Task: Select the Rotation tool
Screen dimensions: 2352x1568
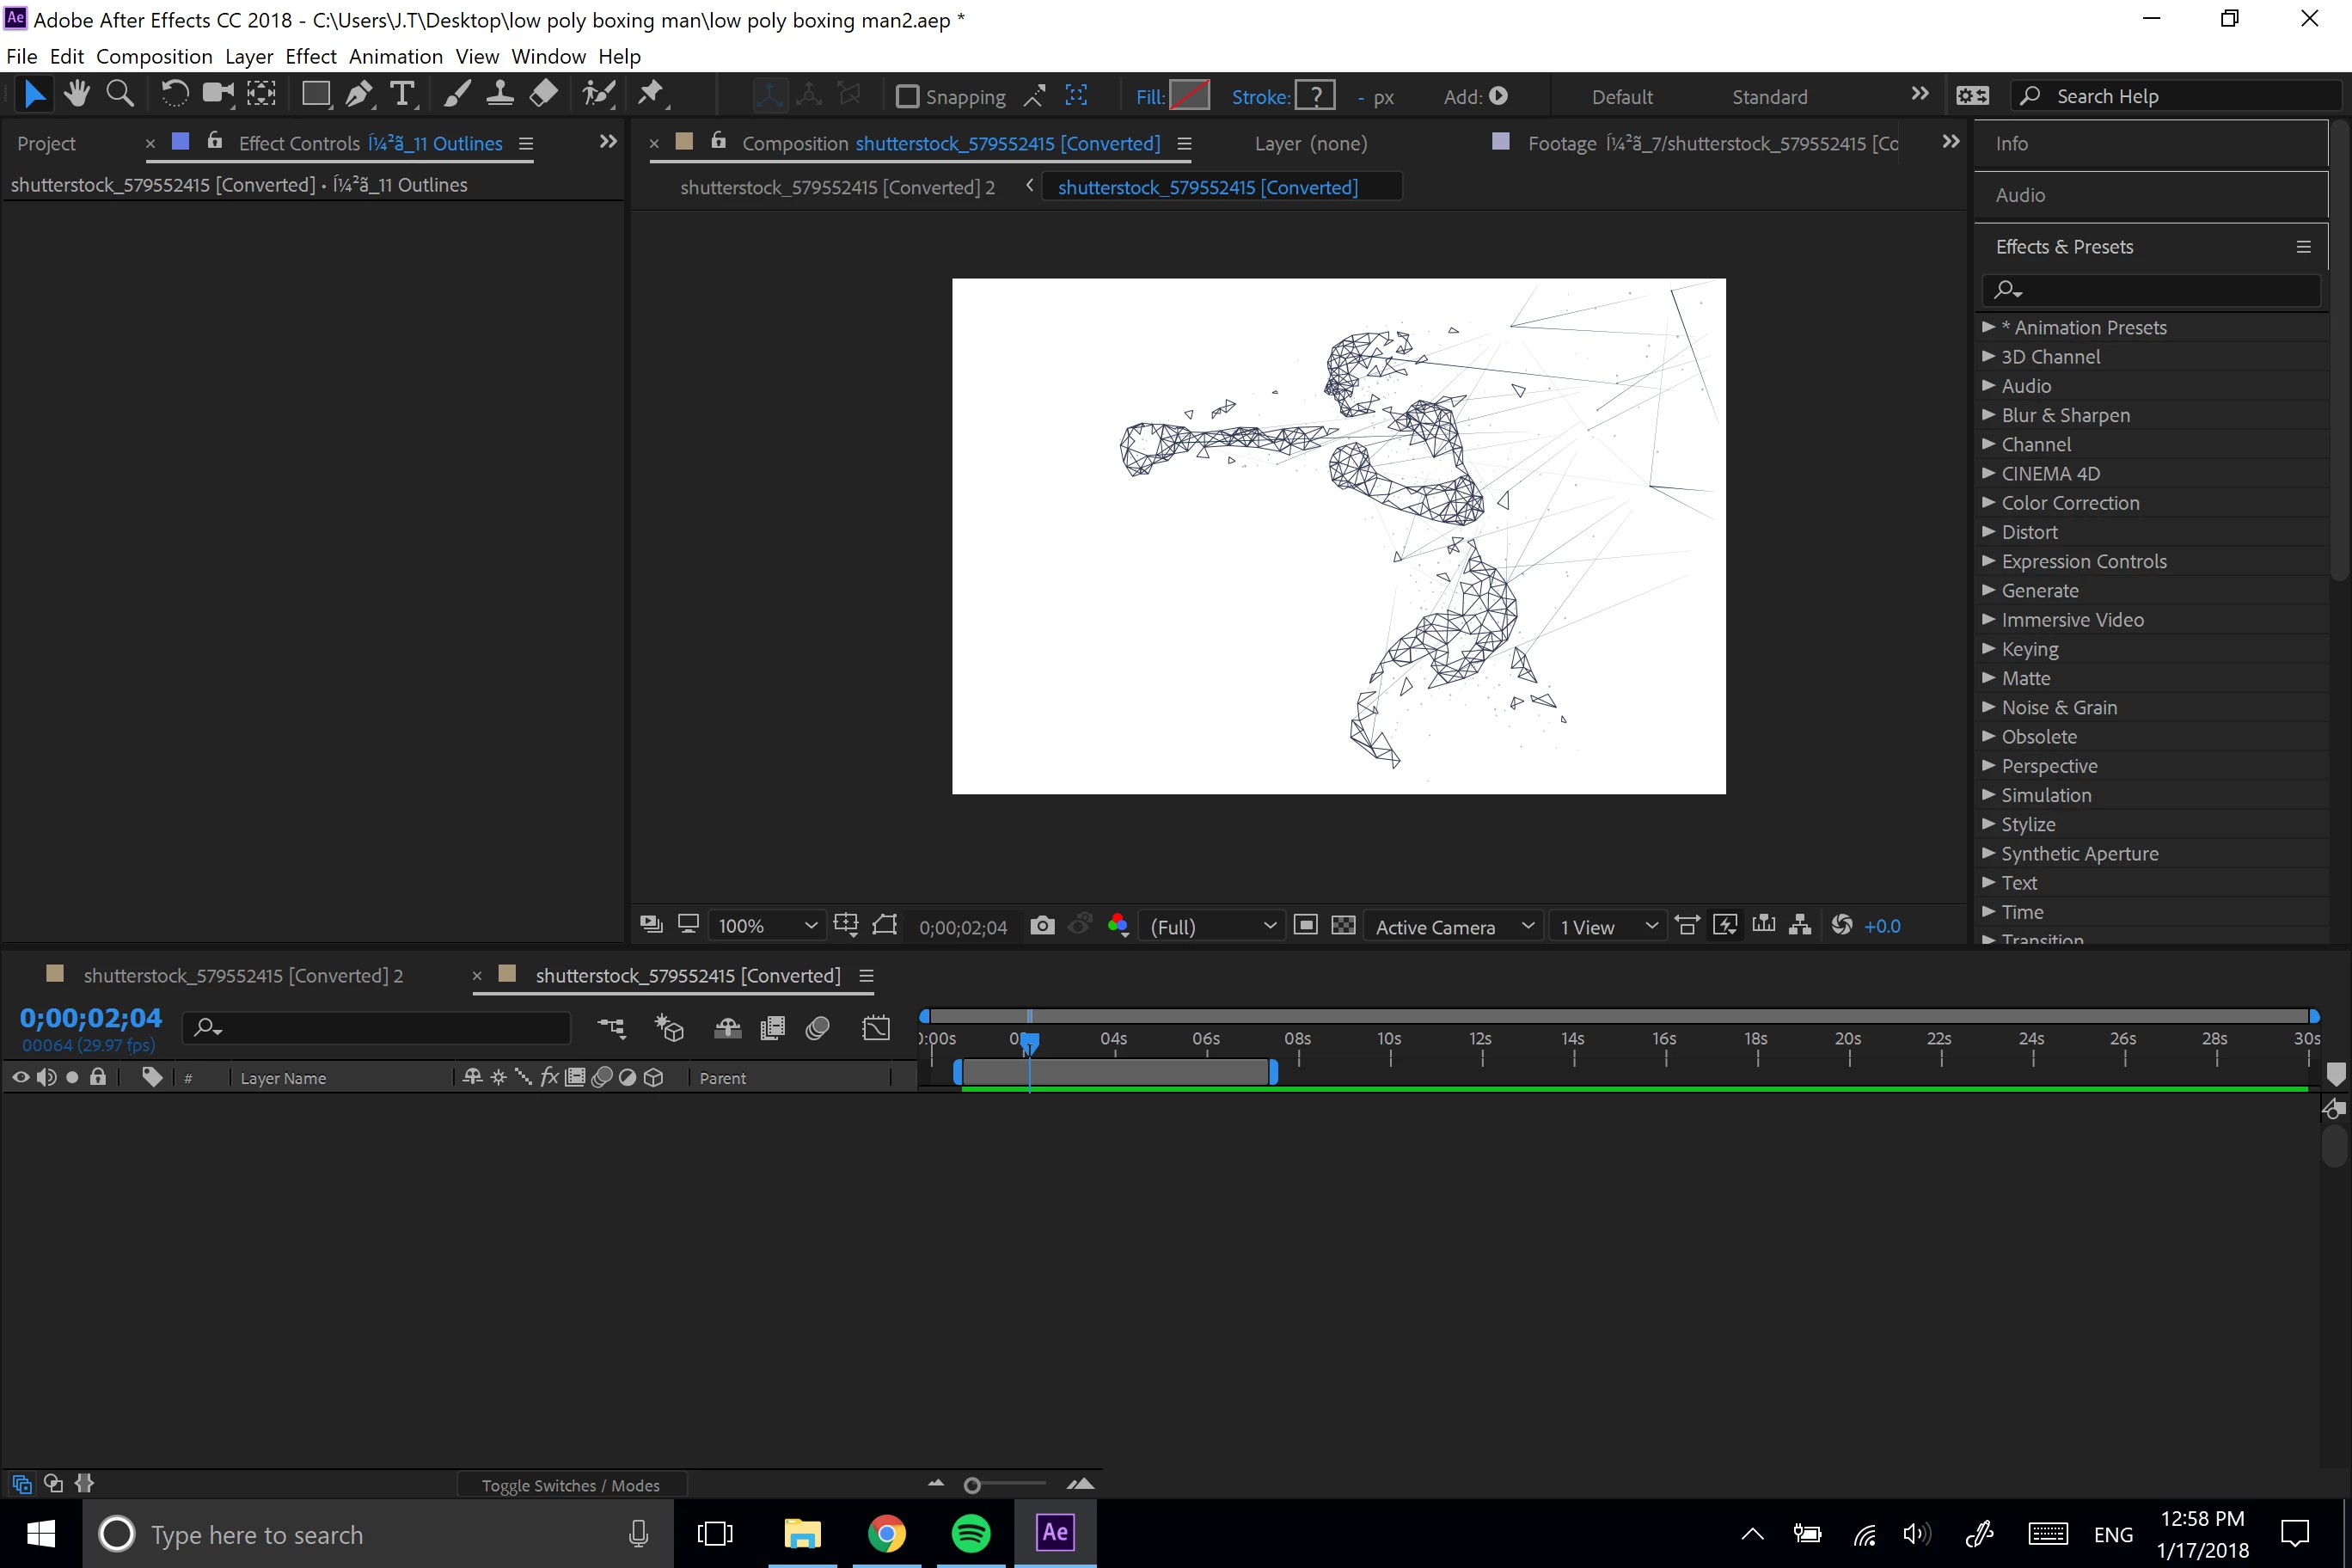Action: 174,95
